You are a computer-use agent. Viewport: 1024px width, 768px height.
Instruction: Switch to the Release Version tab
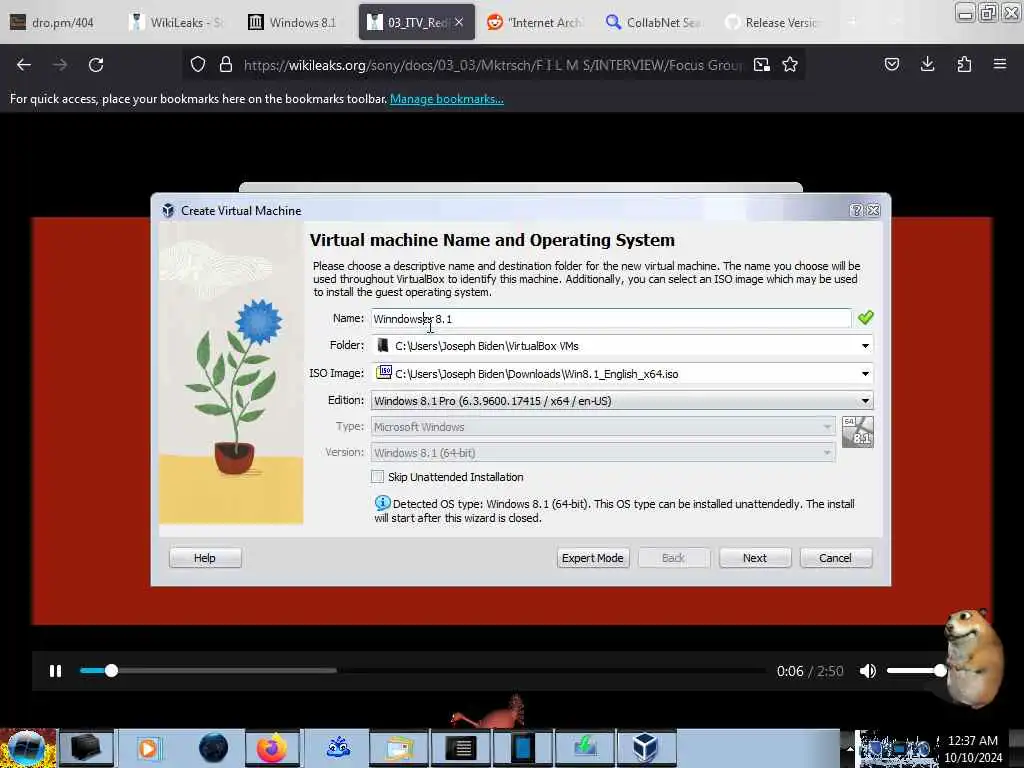(773, 22)
